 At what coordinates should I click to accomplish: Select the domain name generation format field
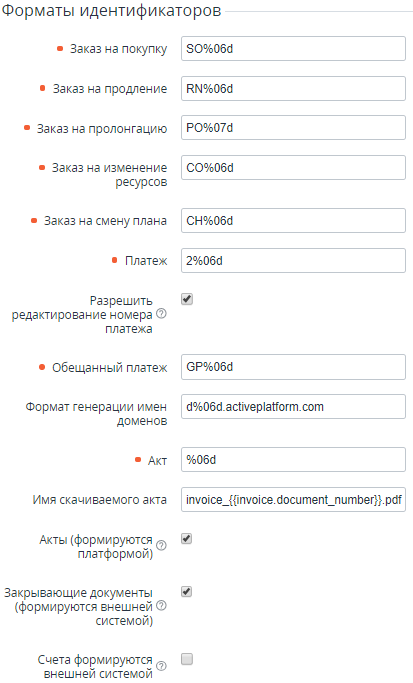293,407
